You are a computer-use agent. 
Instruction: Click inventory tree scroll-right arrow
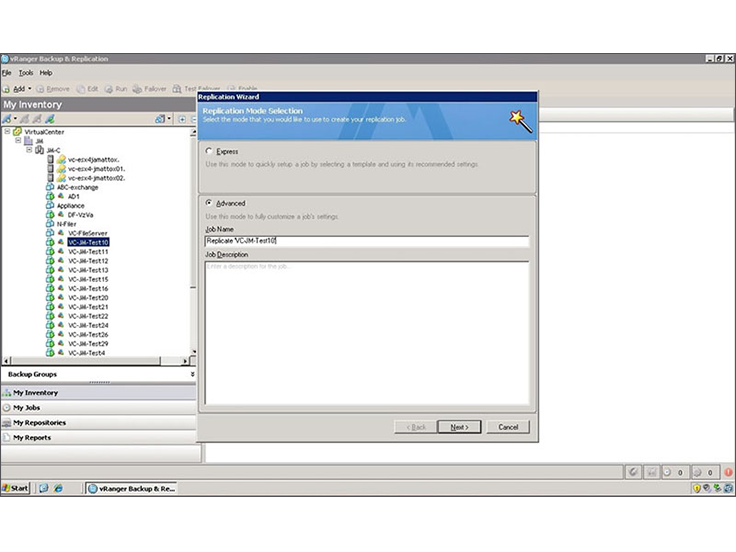point(185,361)
